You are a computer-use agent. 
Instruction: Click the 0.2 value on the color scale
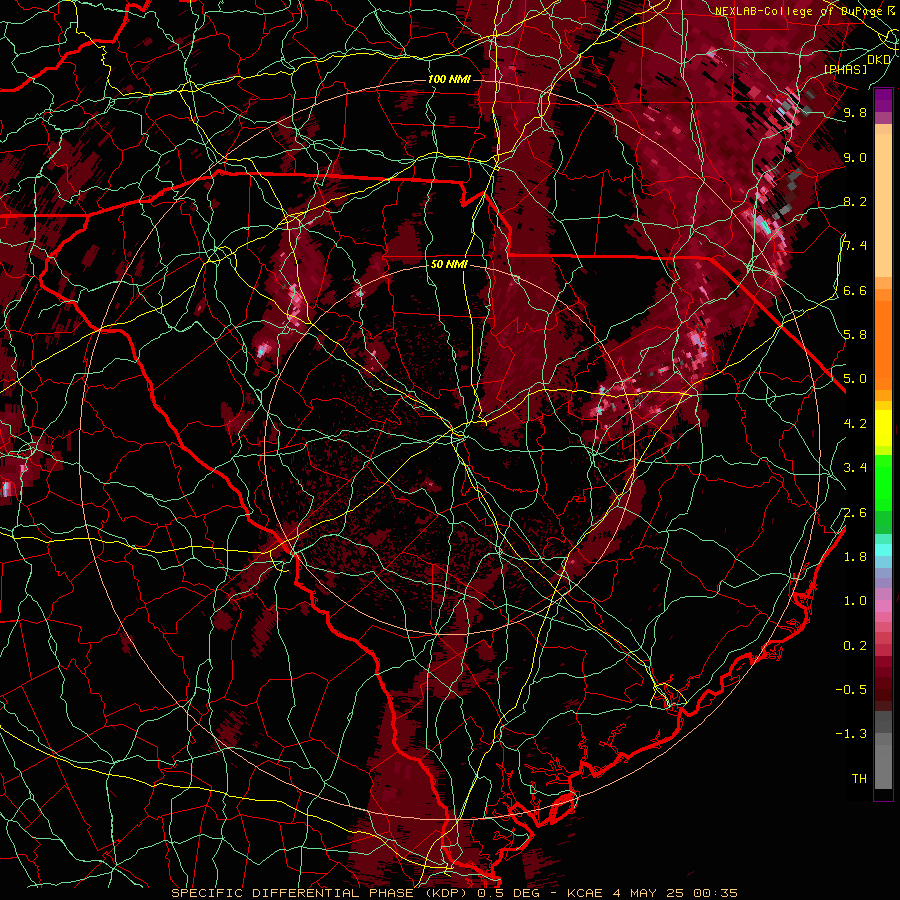point(855,645)
